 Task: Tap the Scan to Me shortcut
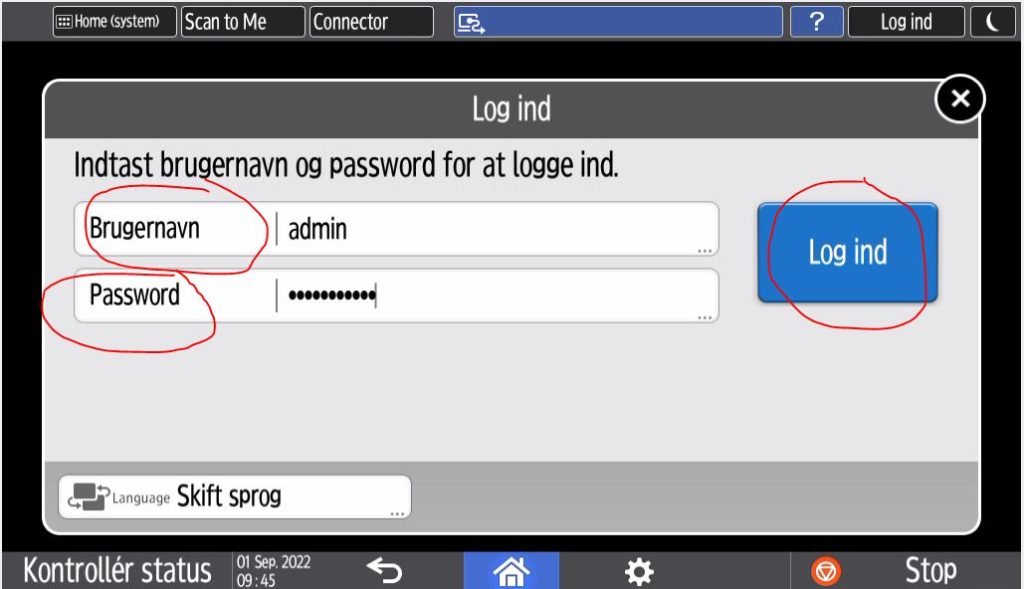pyautogui.click(x=242, y=22)
